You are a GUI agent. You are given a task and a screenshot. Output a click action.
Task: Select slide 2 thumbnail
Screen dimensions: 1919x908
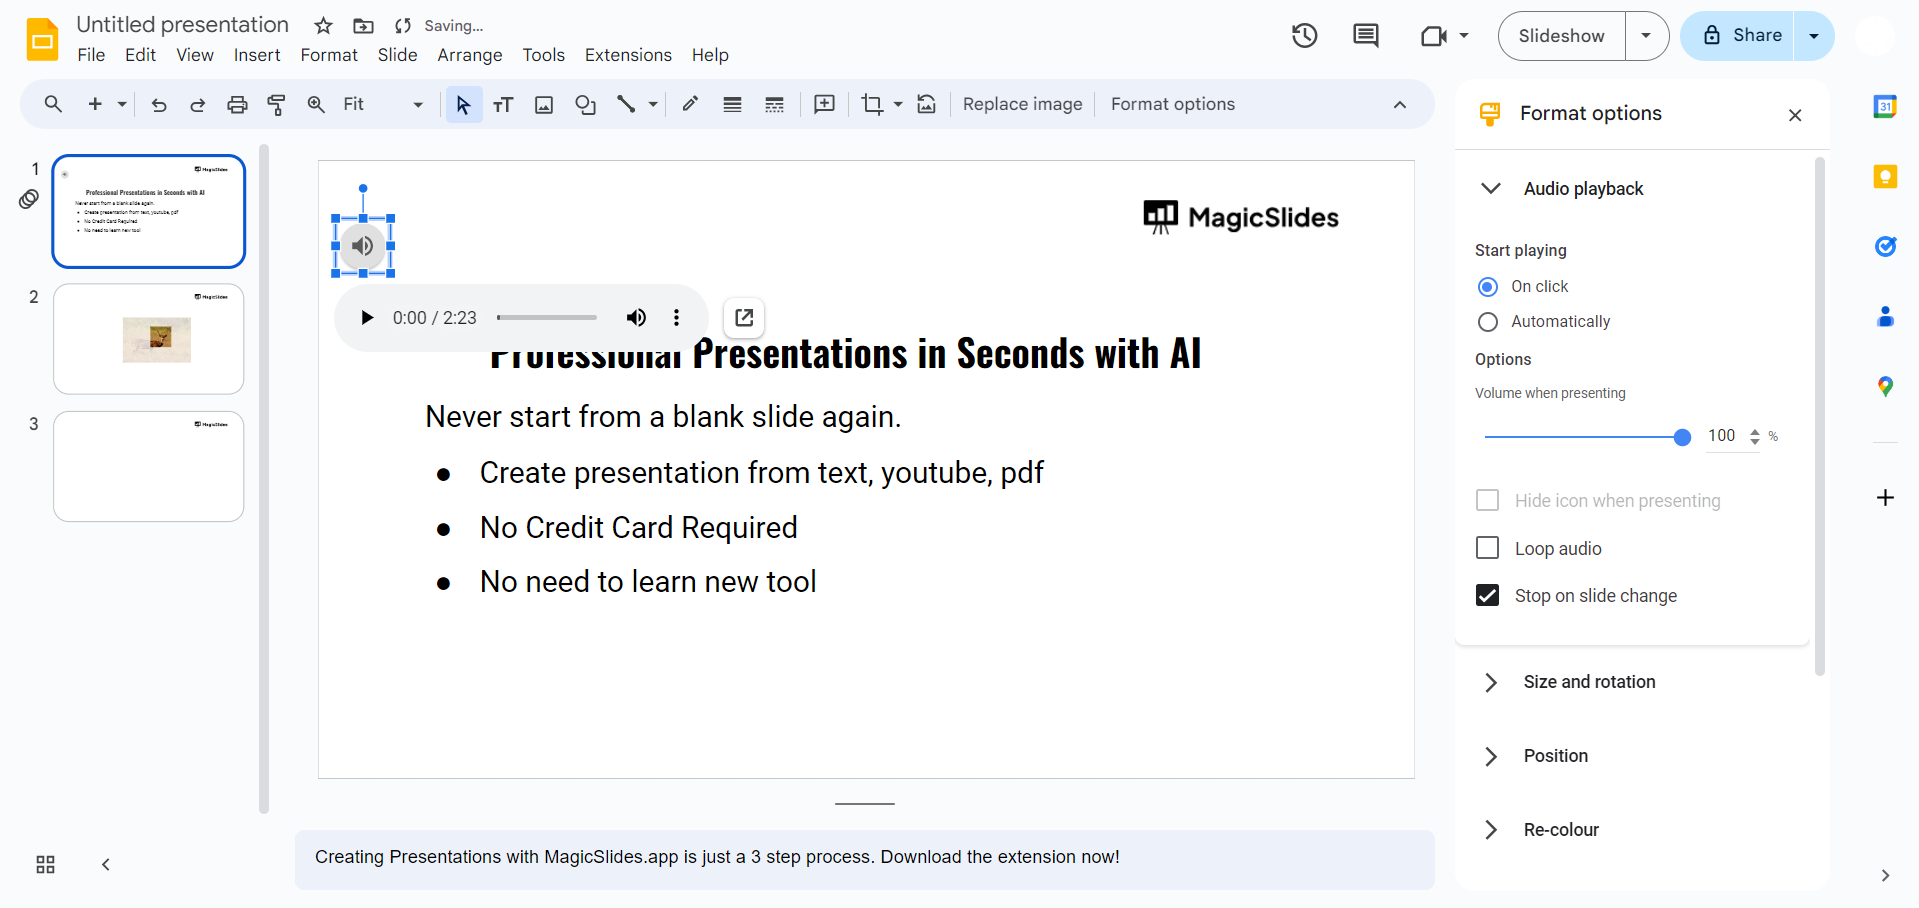(148, 339)
